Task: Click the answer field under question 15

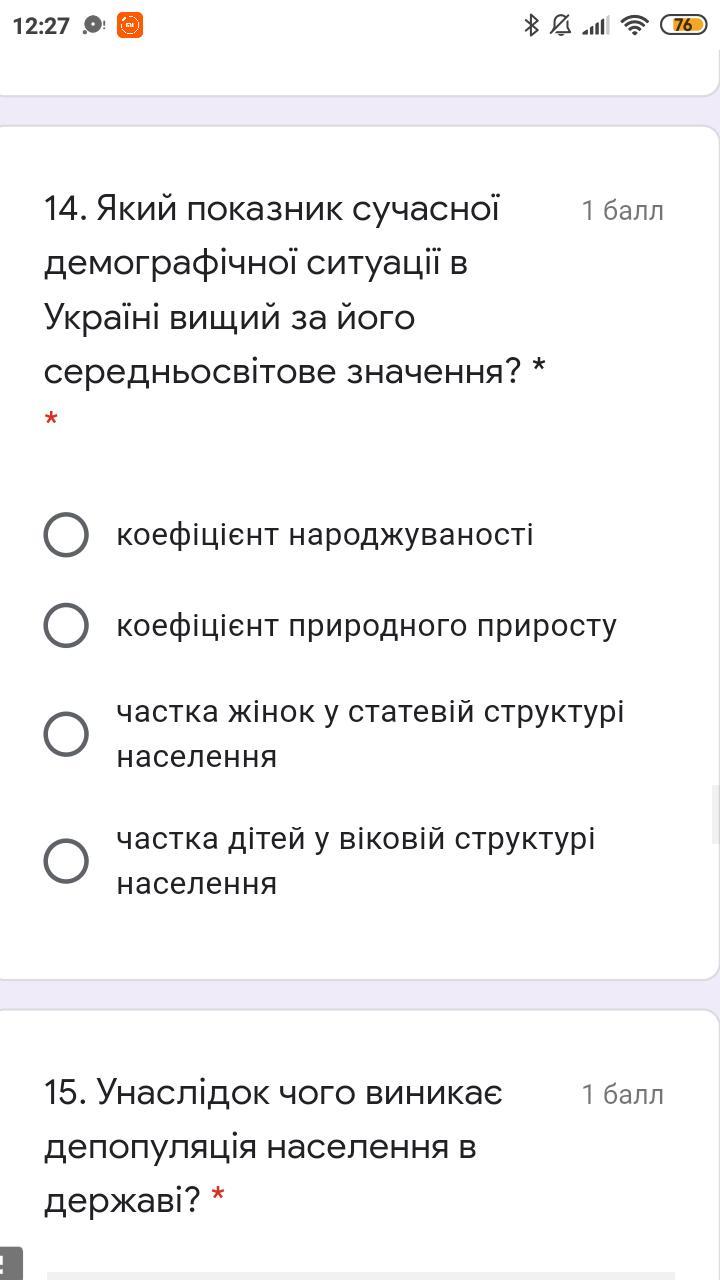Action: [360, 1274]
